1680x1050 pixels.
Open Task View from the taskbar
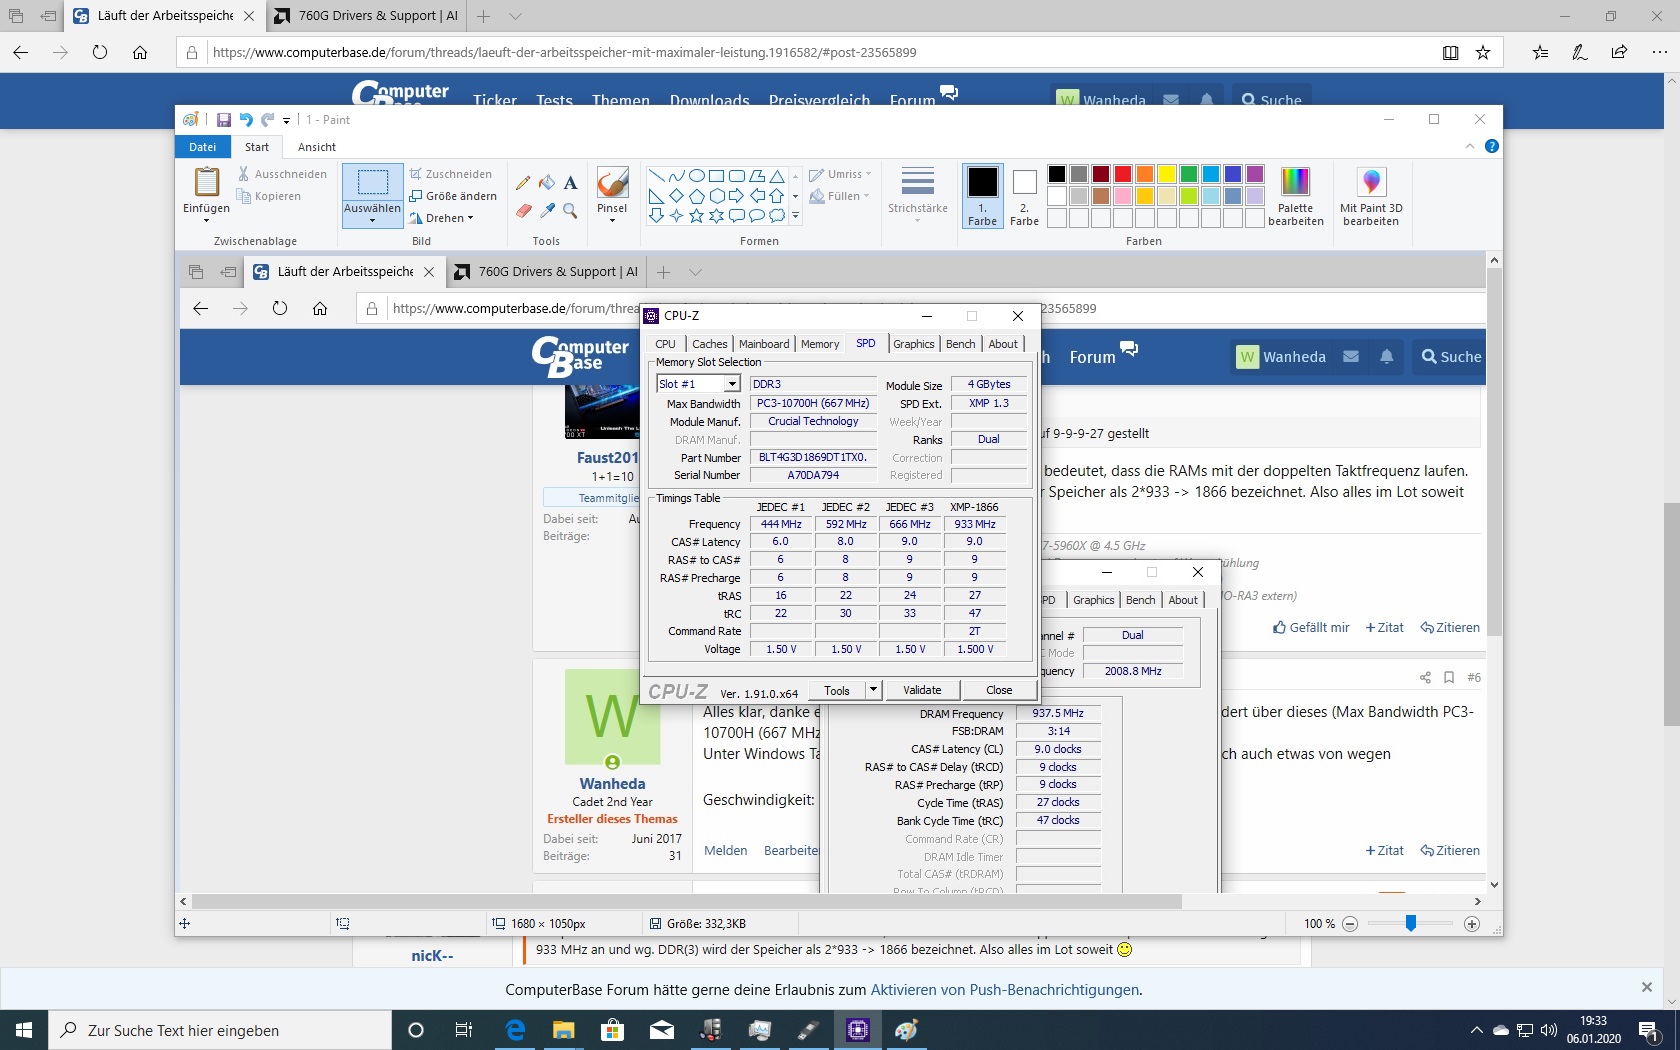[x=463, y=1030]
